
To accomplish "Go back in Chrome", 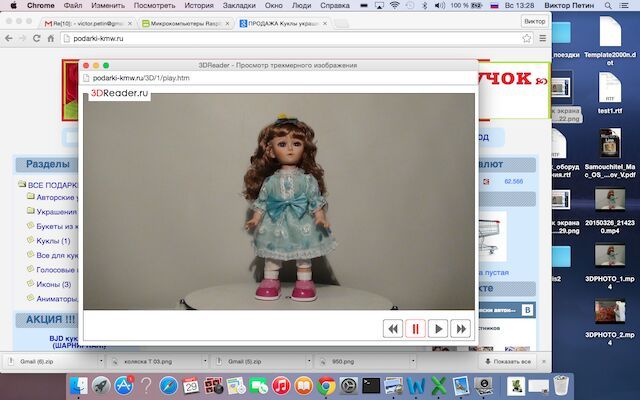I will 9,38.
